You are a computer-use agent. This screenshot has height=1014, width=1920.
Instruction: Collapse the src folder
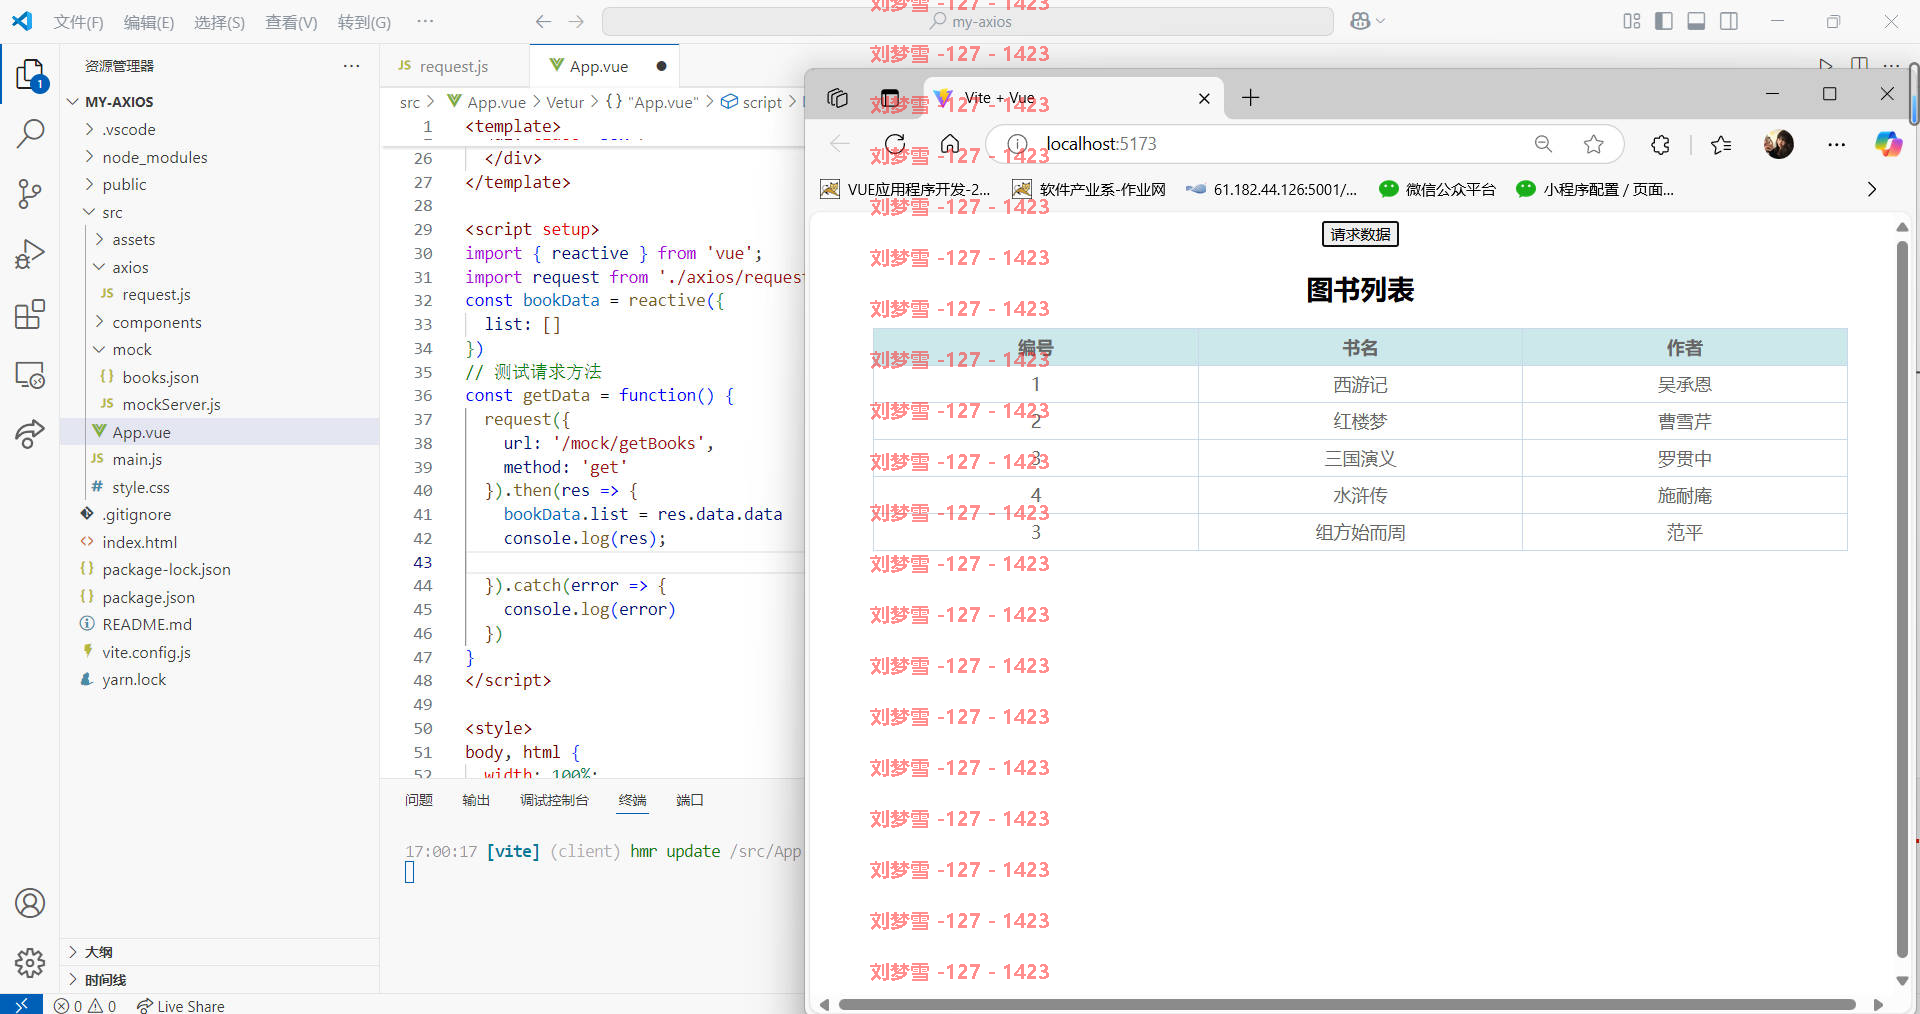click(x=90, y=212)
